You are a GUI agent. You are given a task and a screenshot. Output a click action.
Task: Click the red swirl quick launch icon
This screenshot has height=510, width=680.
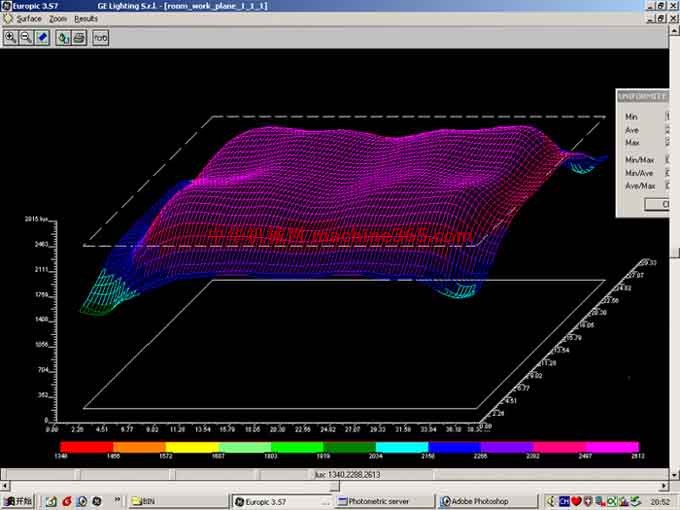pyautogui.click(x=67, y=501)
